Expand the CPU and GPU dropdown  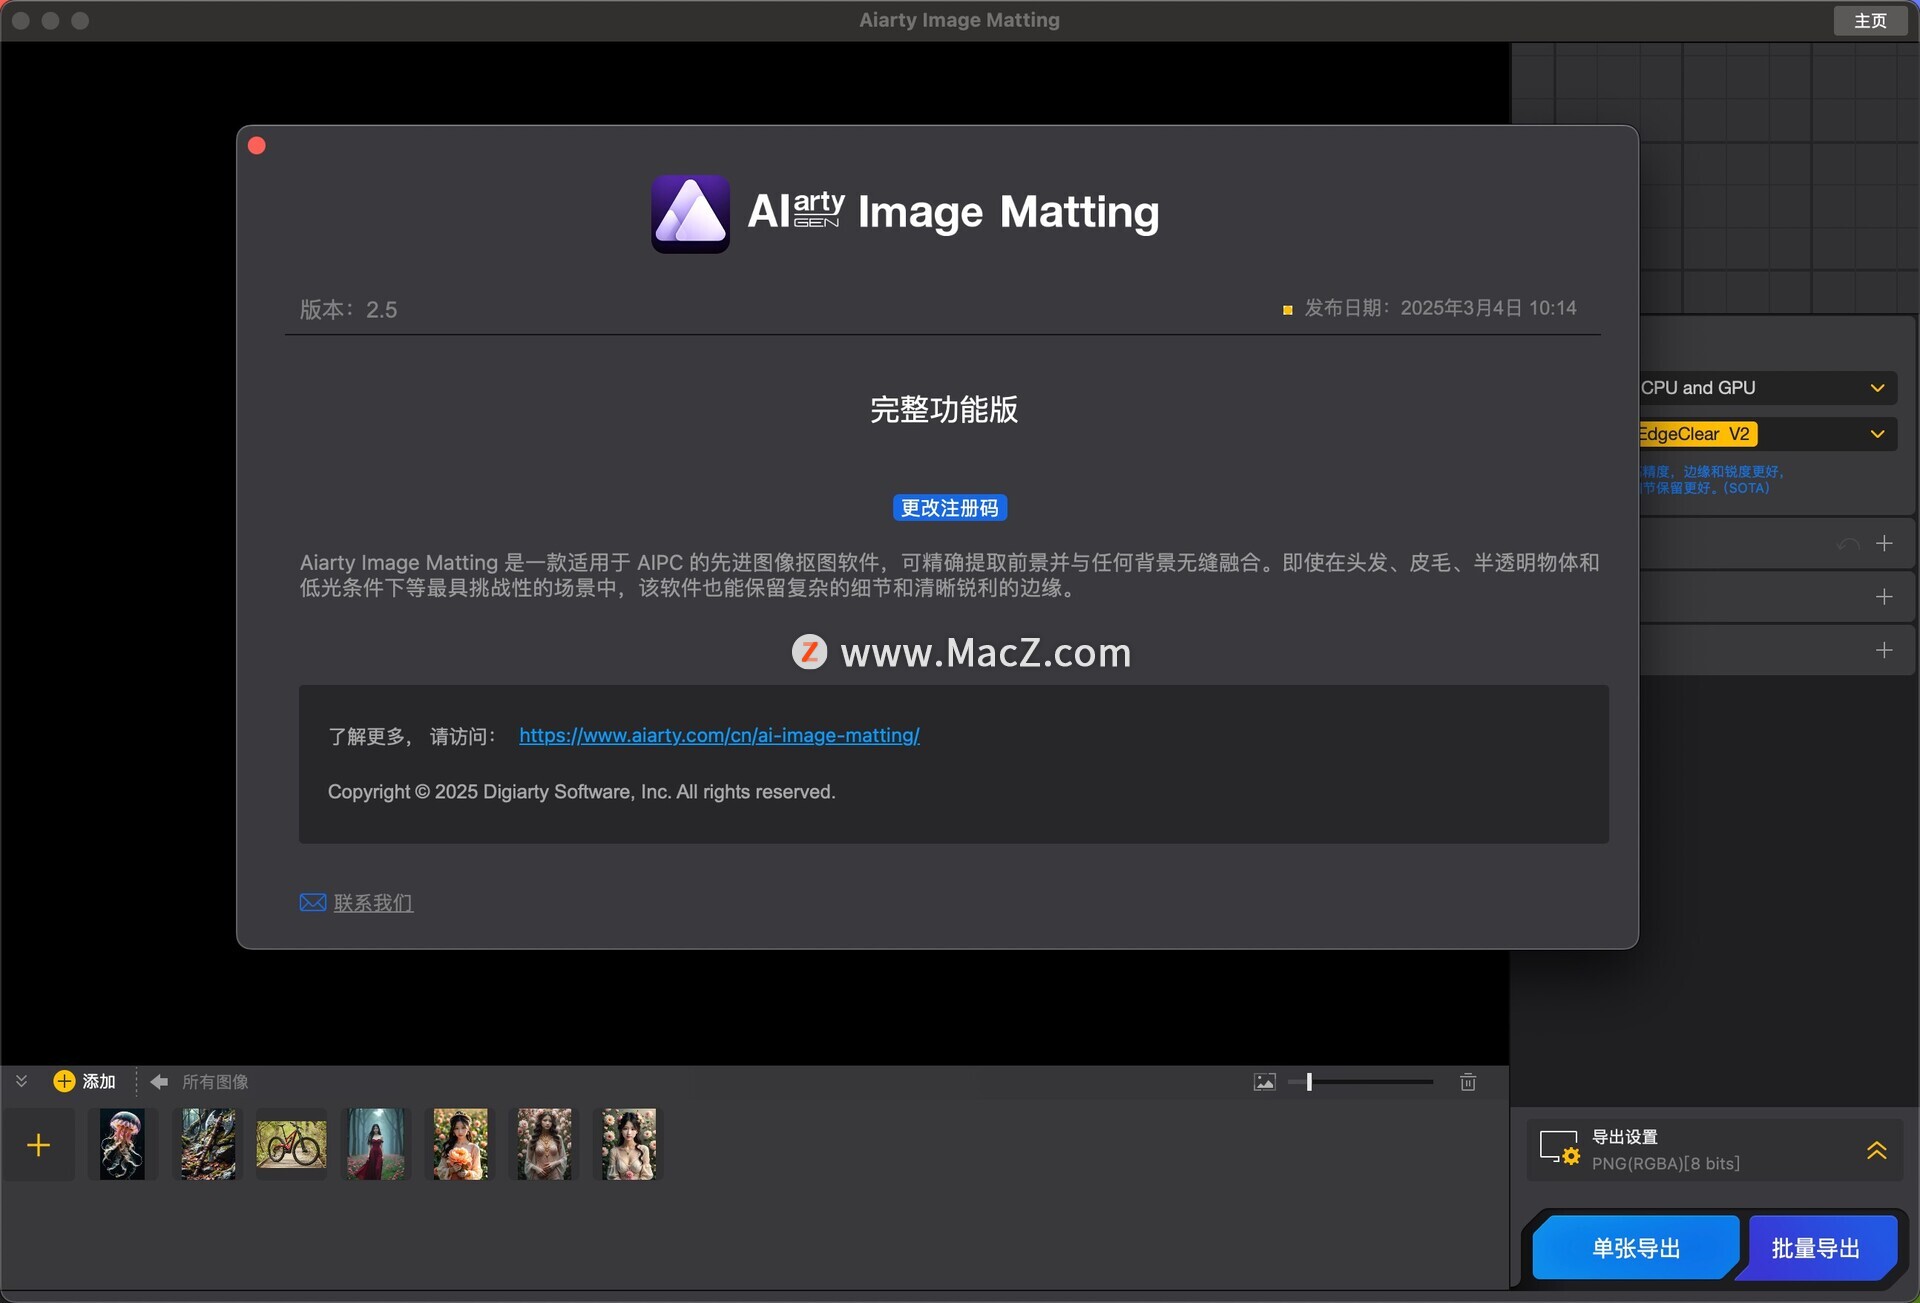tap(1768, 388)
